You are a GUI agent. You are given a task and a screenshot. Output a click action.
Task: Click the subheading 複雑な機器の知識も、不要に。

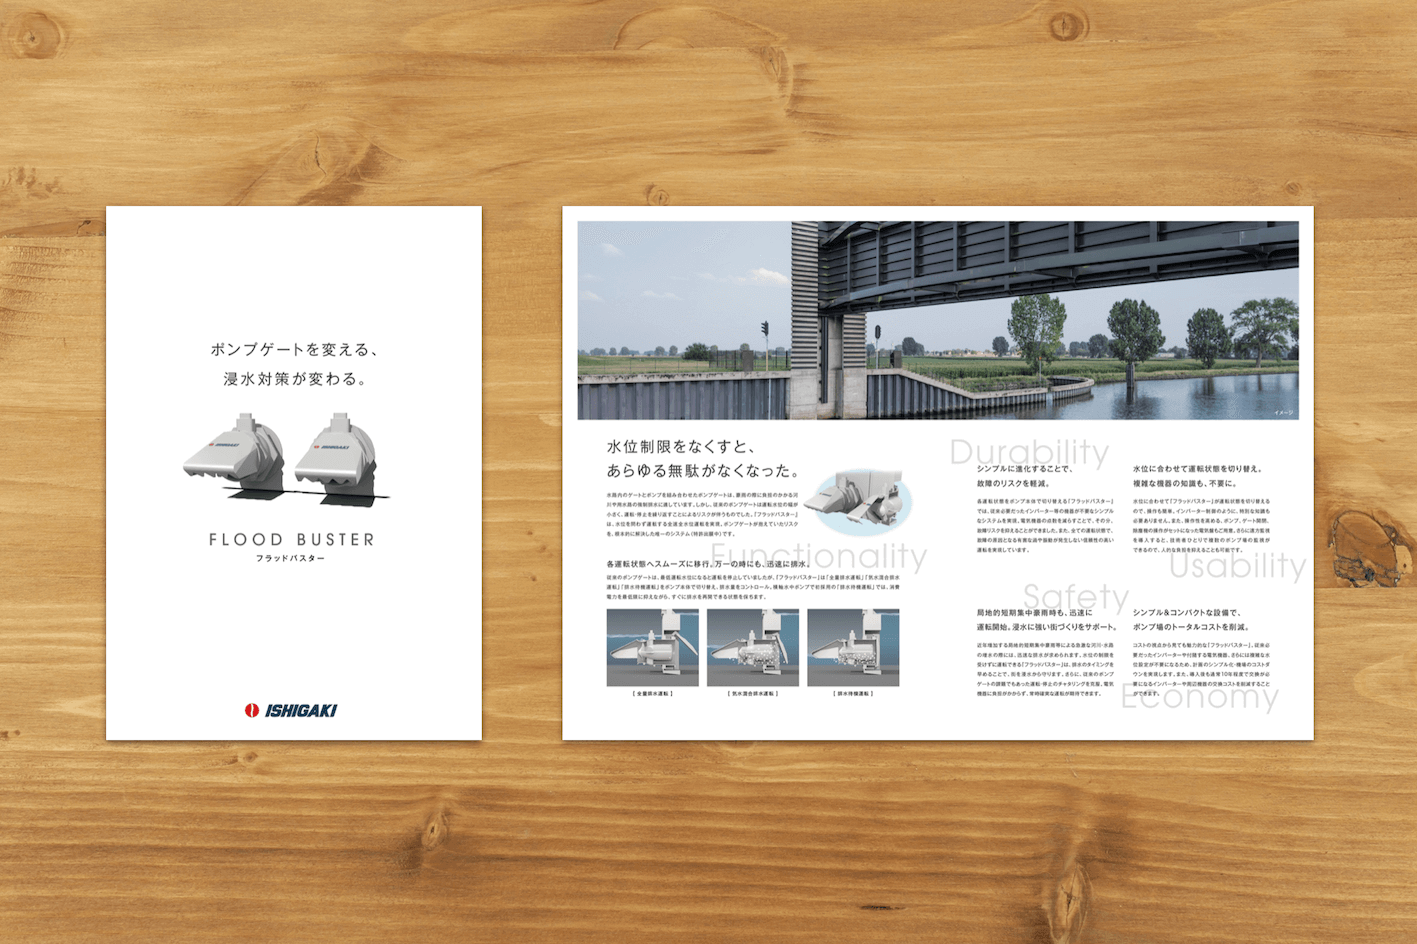1184,483
